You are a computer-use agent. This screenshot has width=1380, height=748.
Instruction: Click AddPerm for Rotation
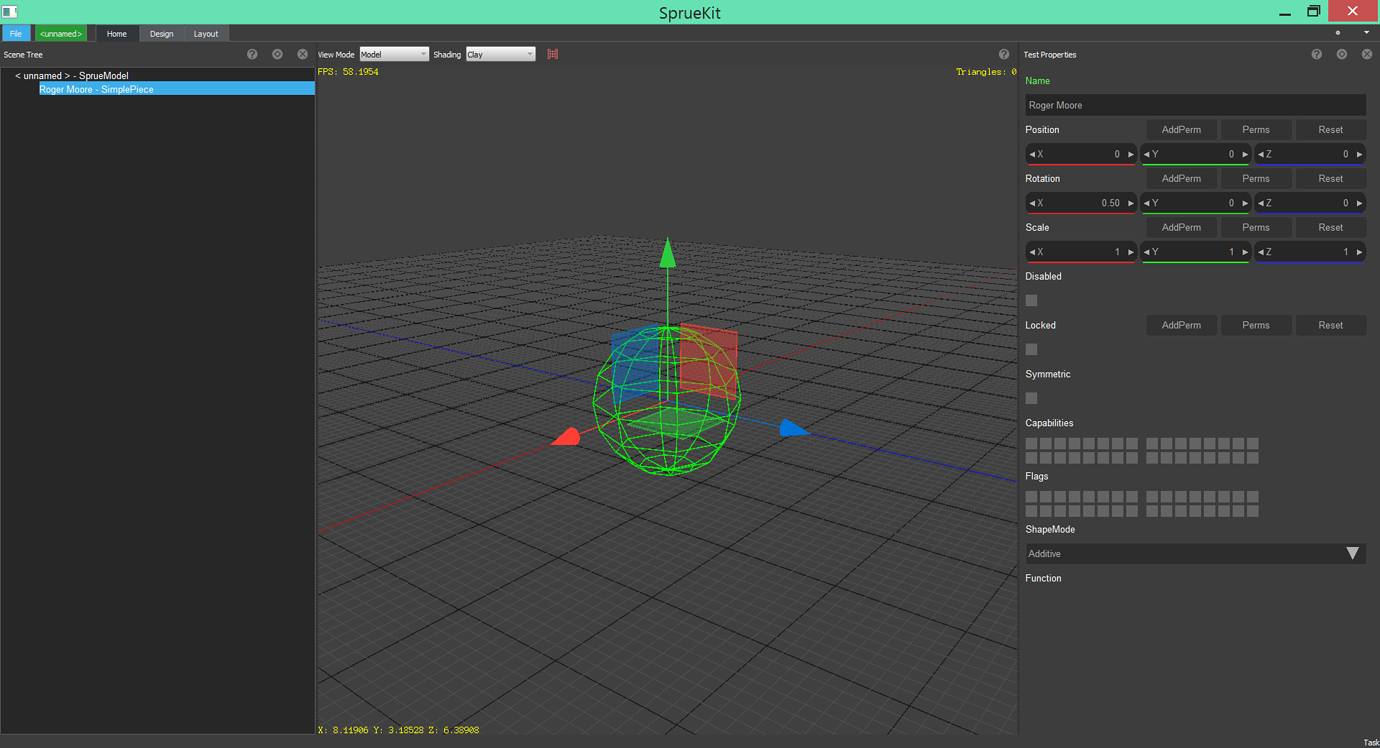click(x=1181, y=179)
